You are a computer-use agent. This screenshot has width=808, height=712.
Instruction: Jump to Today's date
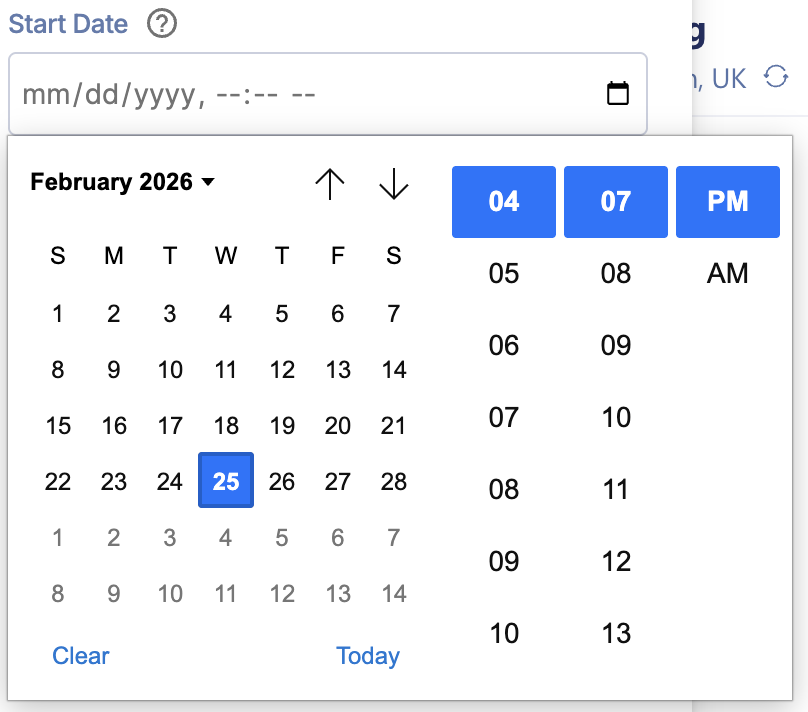pos(368,656)
